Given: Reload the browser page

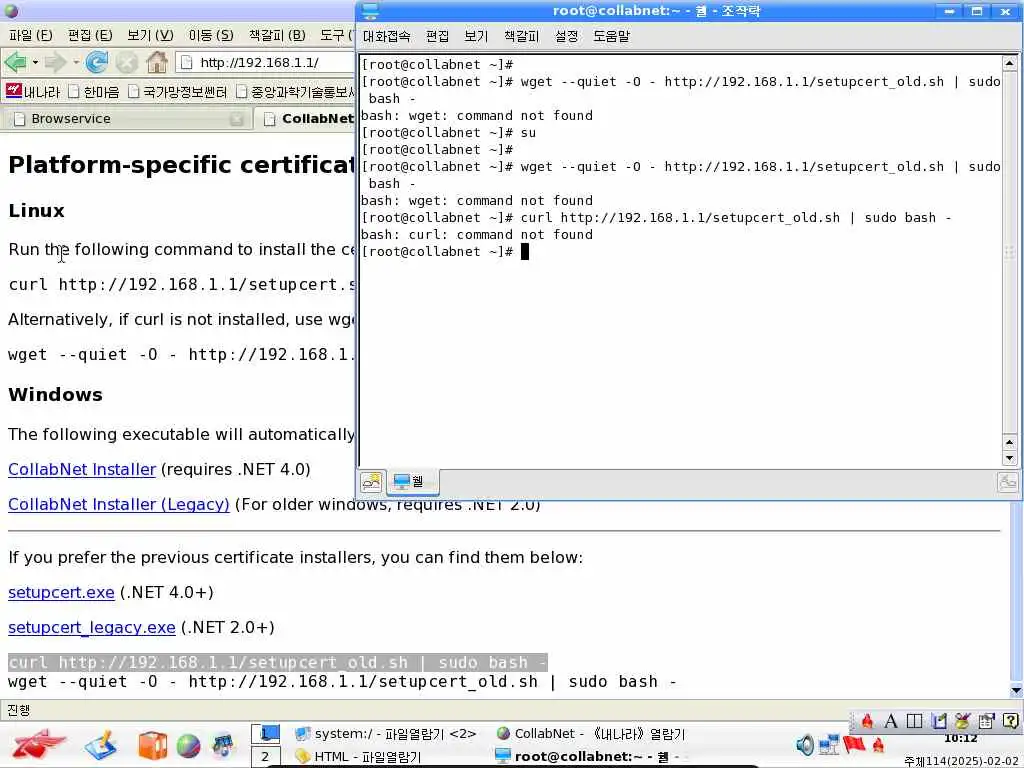Looking at the screenshot, I should (x=97, y=62).
